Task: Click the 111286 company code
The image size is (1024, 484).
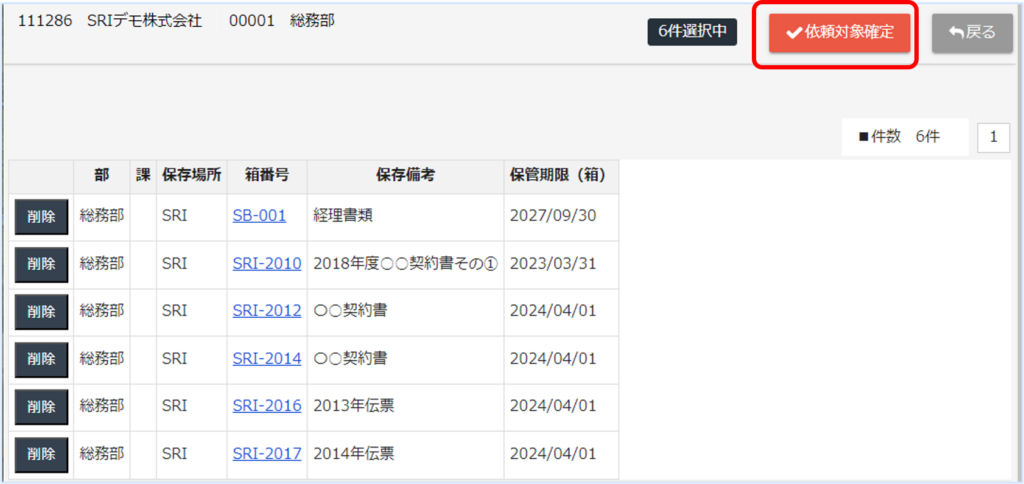Action: pos(45,22)
